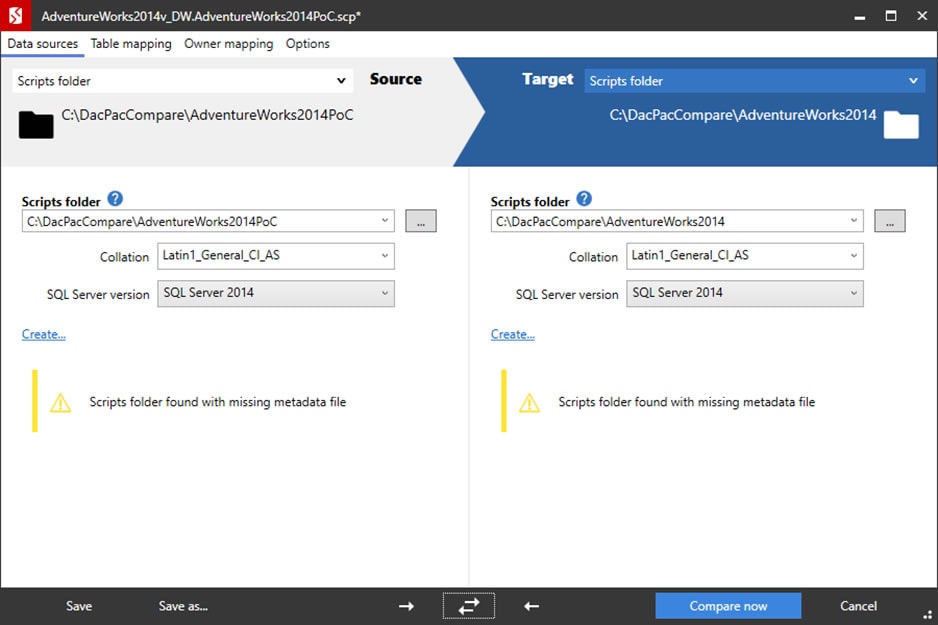The image size is (938, 625).
Task: Click the target Create... link
Action: [513, 334]
